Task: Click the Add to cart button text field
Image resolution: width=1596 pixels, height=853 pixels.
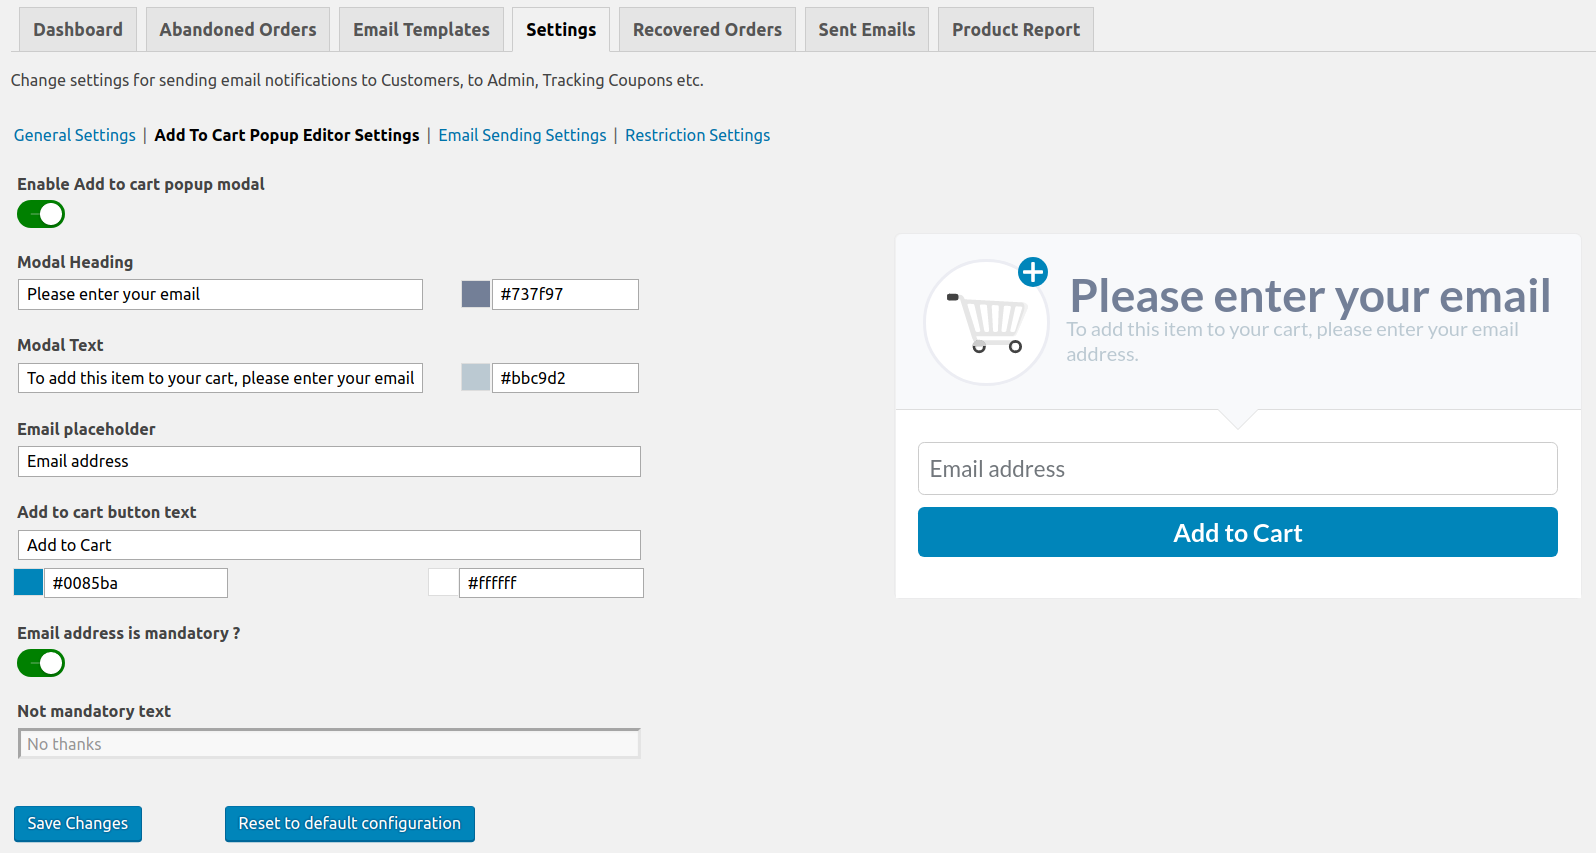Action: 329,545
